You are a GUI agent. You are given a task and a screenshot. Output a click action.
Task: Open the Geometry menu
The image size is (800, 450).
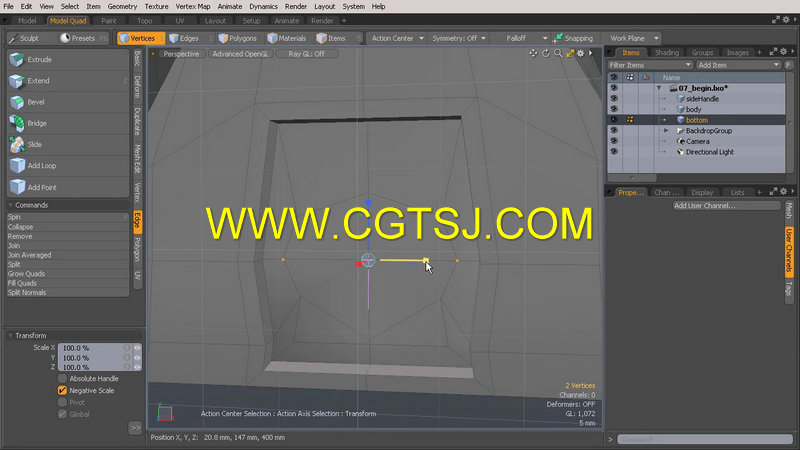click(x=122, y=7)
